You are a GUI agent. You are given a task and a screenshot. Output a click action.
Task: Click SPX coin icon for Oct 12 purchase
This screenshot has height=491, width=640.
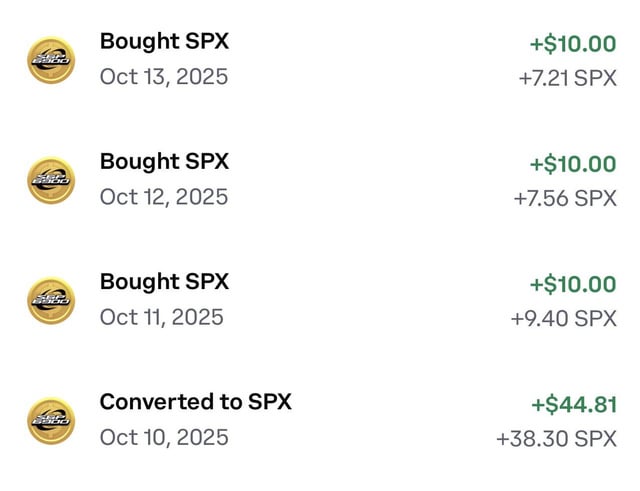(50, 180)
